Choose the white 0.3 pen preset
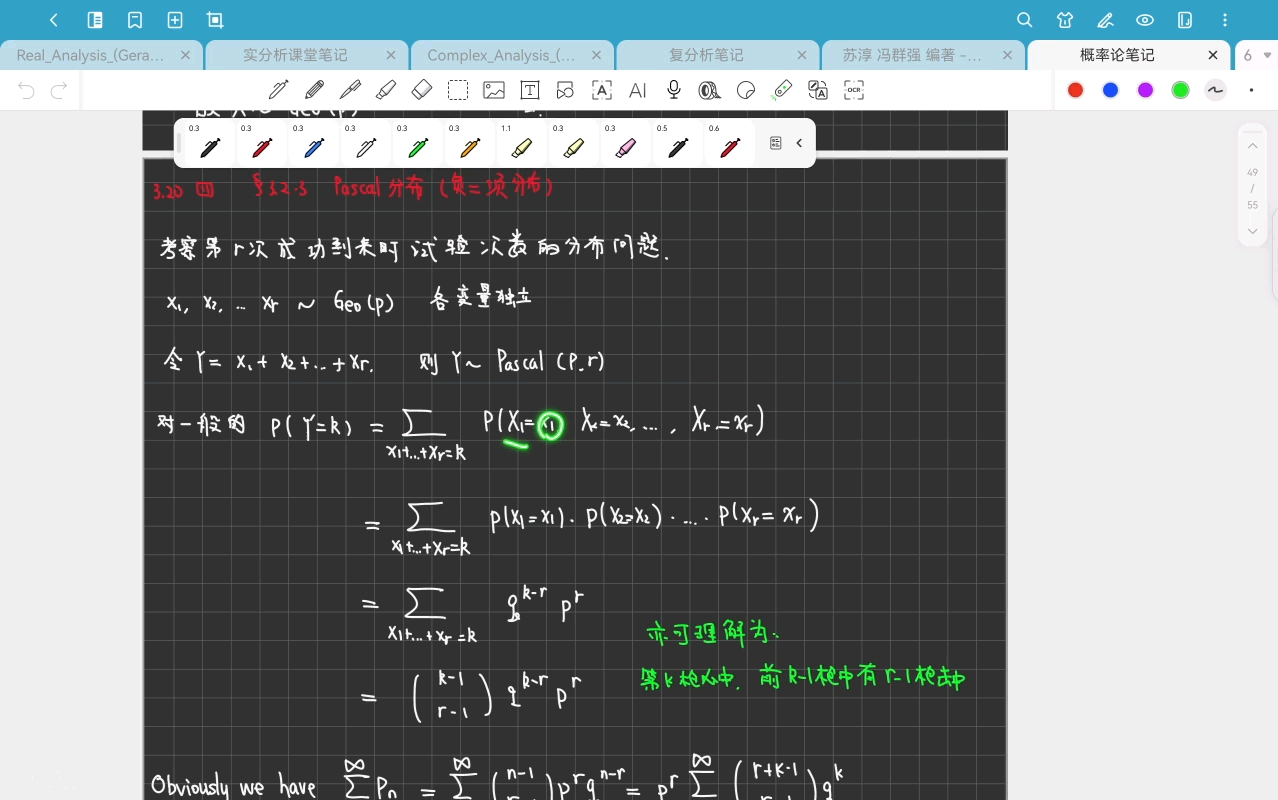 pos(366,144)
